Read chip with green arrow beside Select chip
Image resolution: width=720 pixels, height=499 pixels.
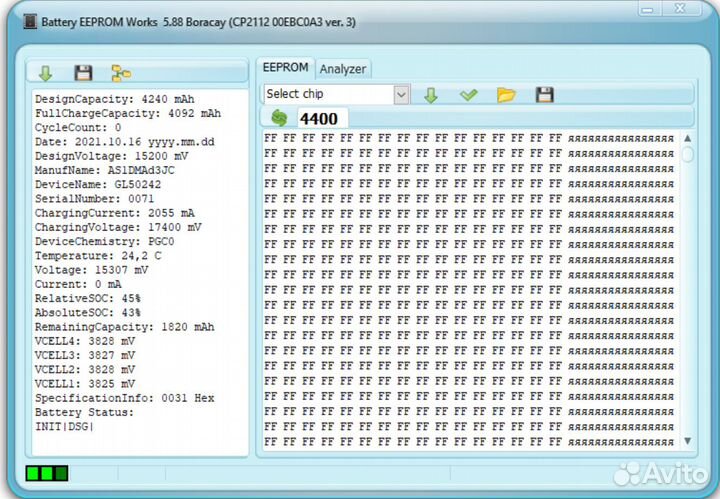click(x=431, y=95)
